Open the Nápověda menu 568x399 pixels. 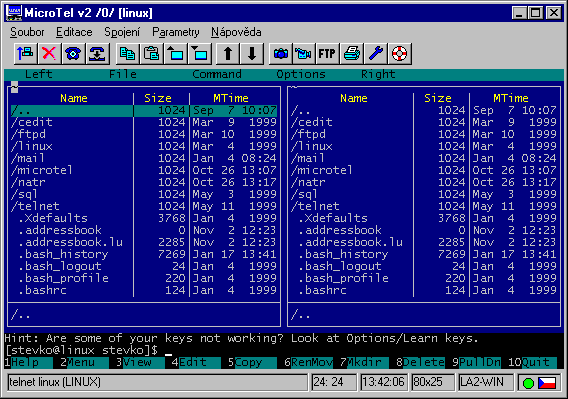click(x=236, y=32)
